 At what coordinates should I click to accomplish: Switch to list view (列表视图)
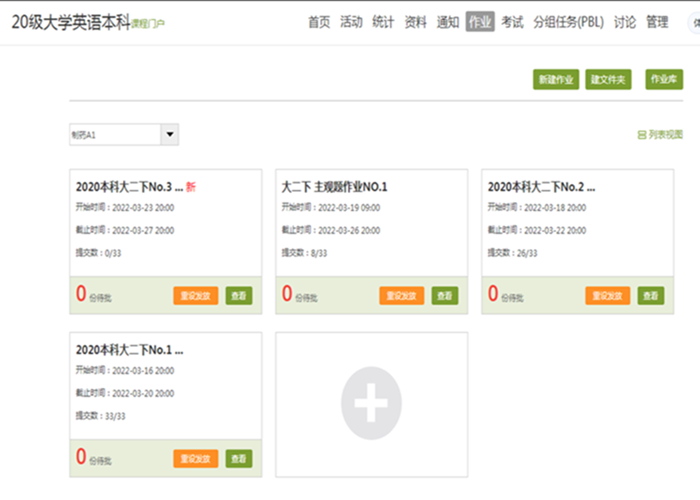(x=659, y=134)
